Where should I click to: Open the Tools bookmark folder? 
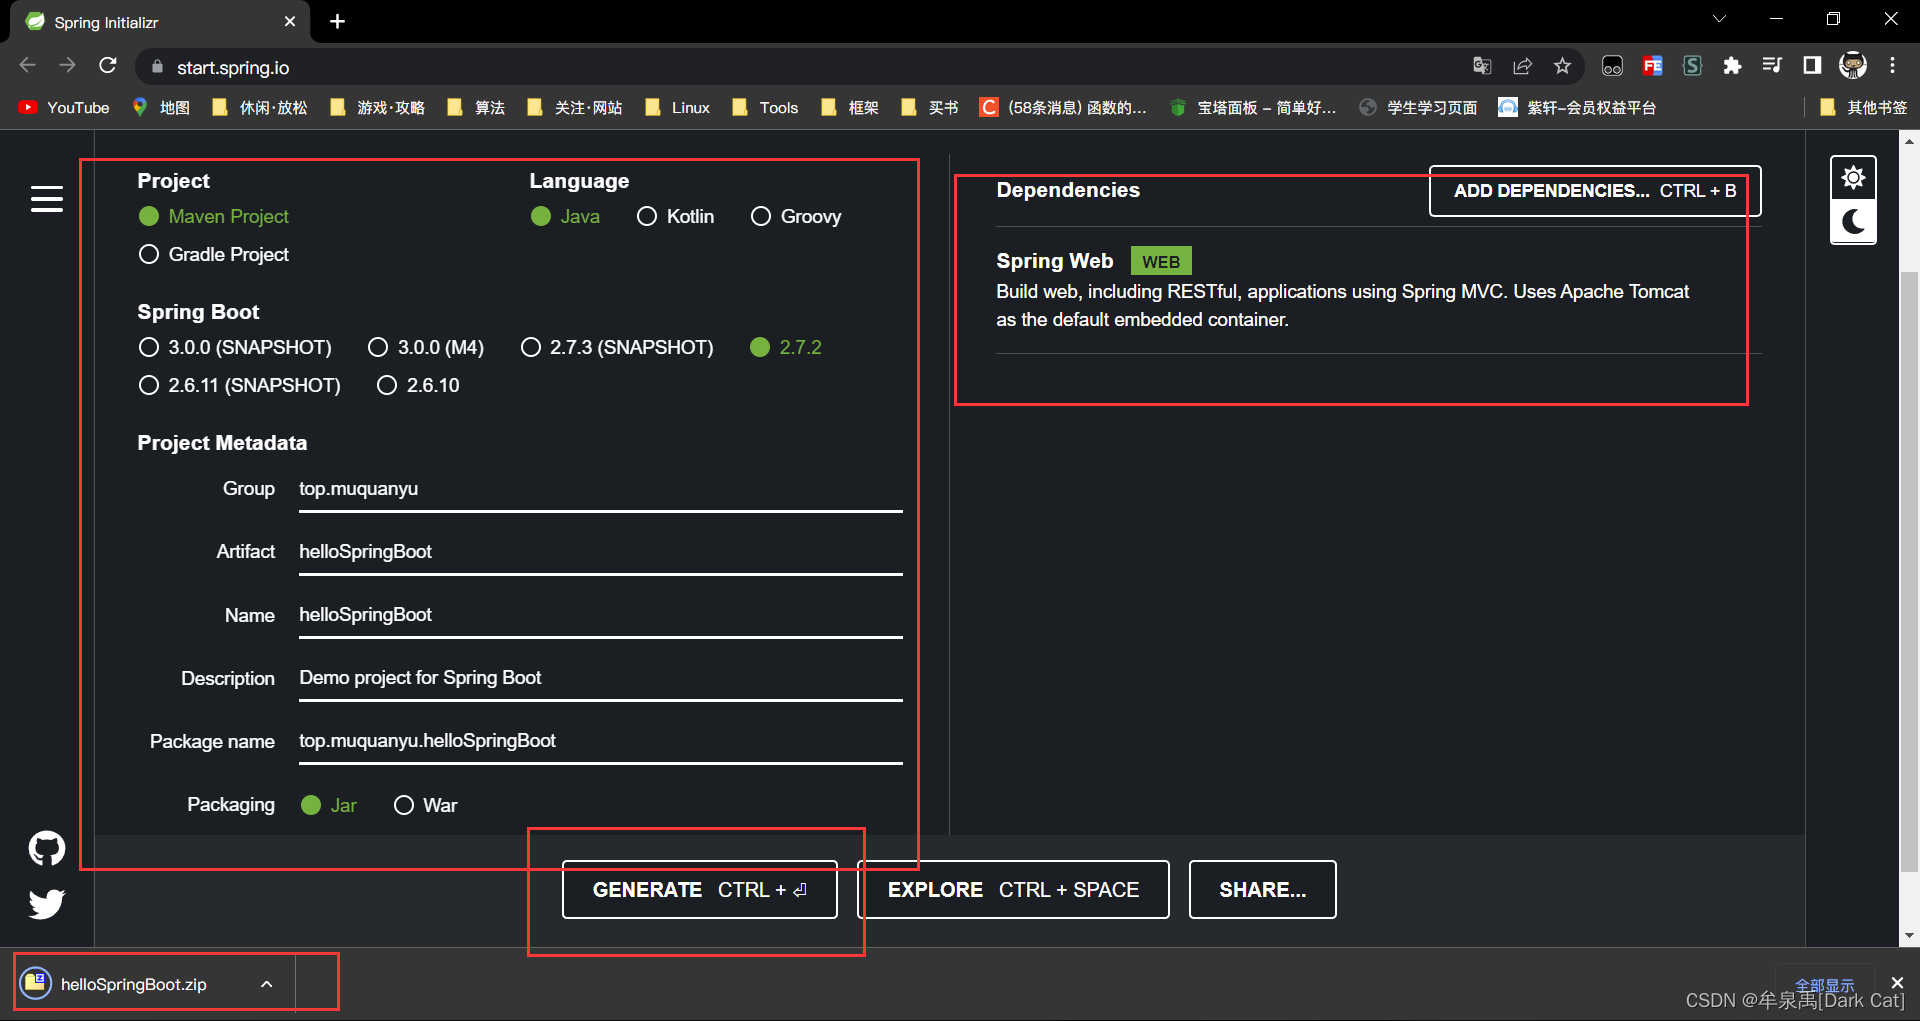765,107
